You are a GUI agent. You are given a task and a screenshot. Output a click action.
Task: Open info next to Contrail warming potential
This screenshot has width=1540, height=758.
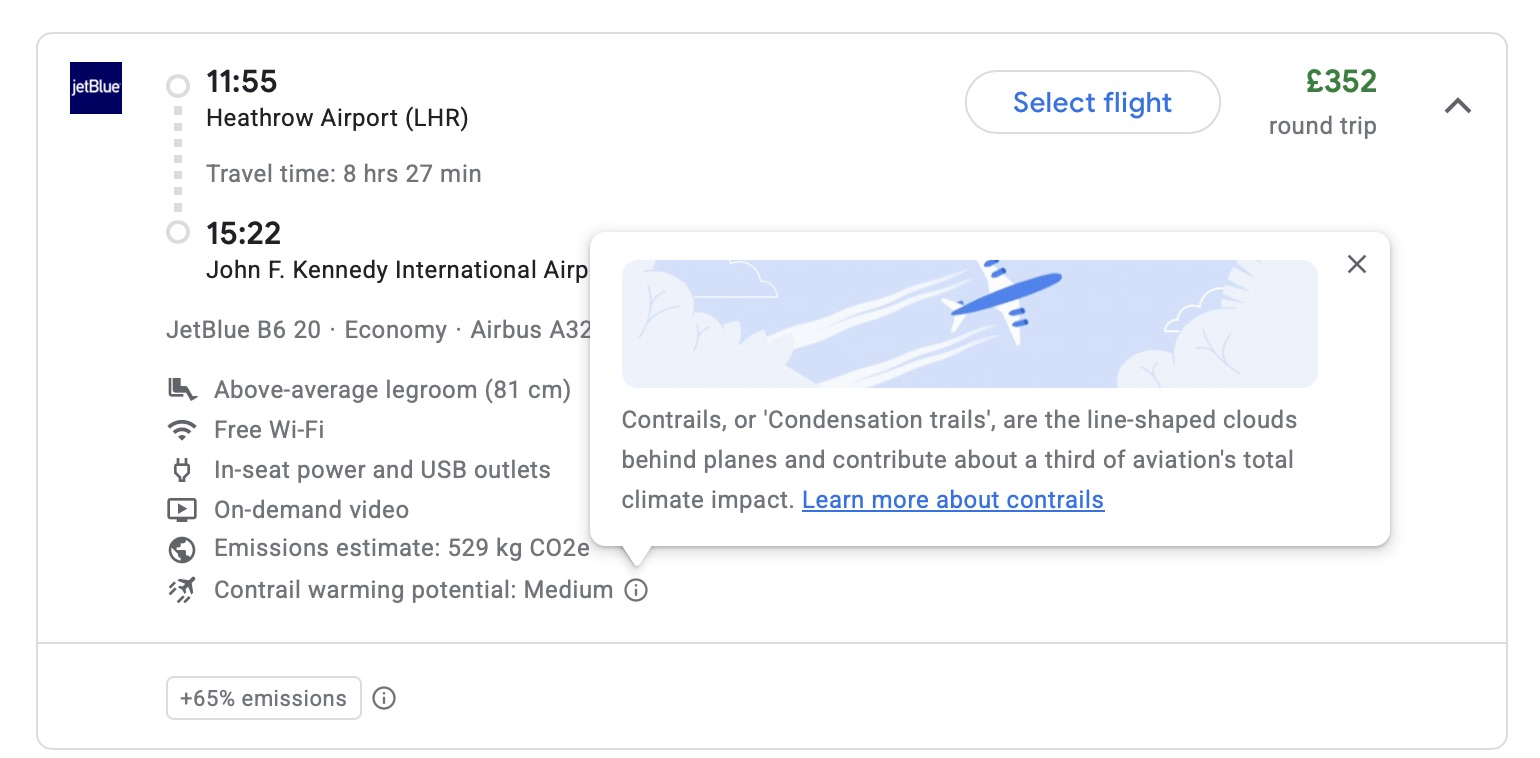pos(636,590)
